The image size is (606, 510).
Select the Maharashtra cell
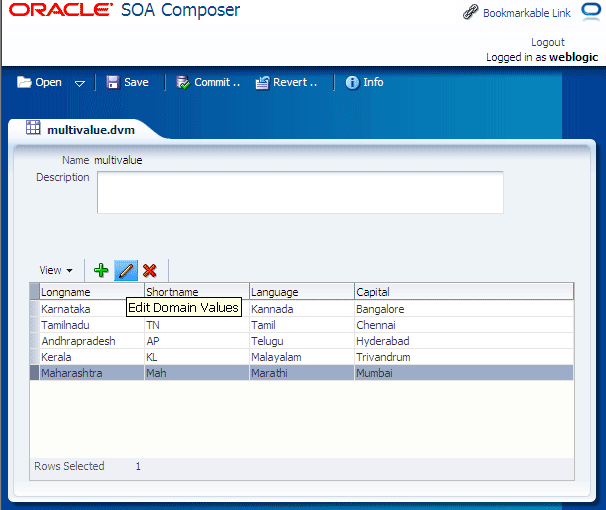pos(92,373)
